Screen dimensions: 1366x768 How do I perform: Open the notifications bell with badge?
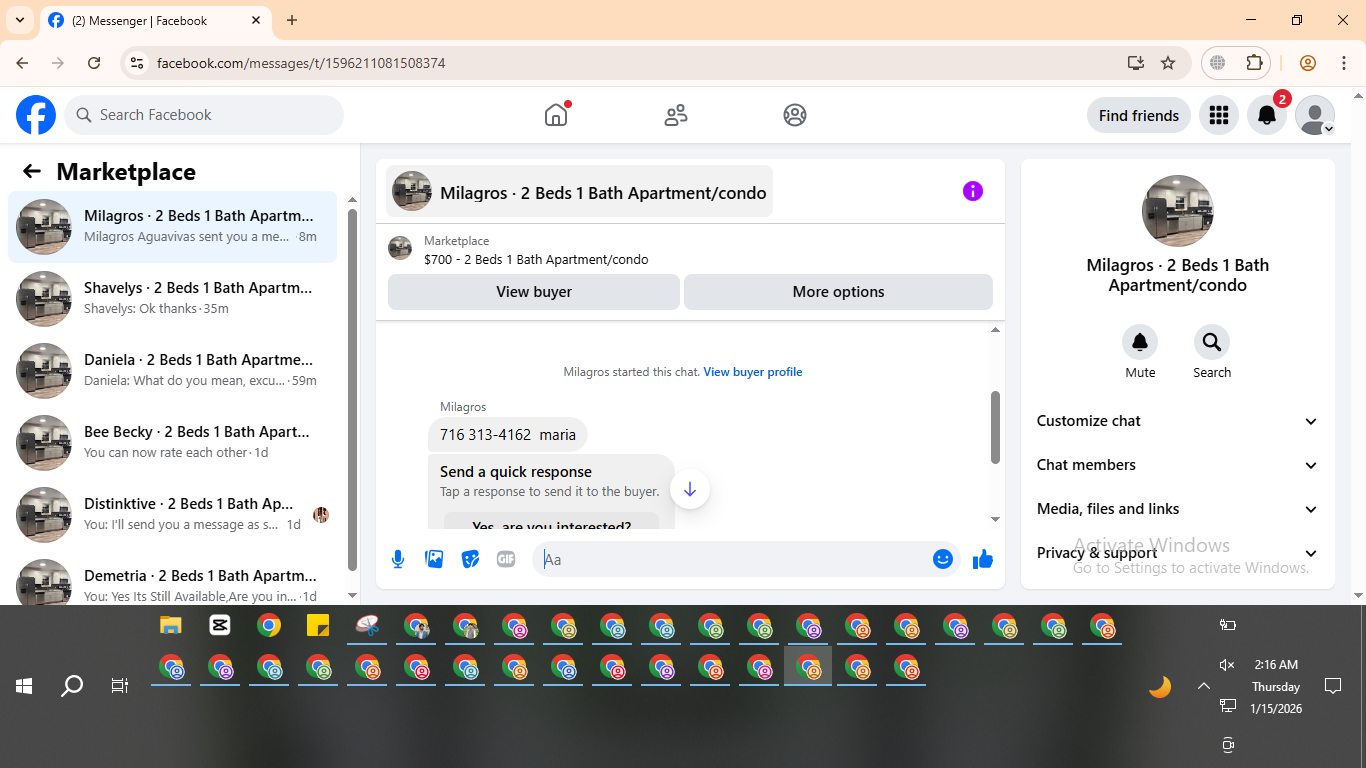1267,115
